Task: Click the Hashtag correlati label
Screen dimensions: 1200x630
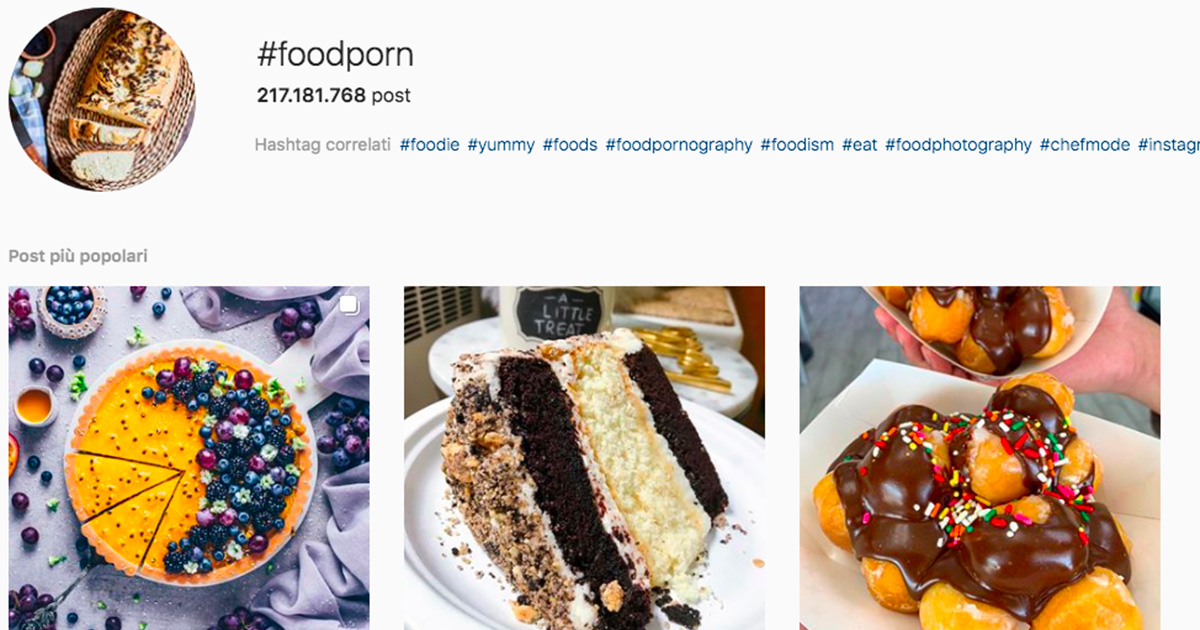Action: coord(323,145)
